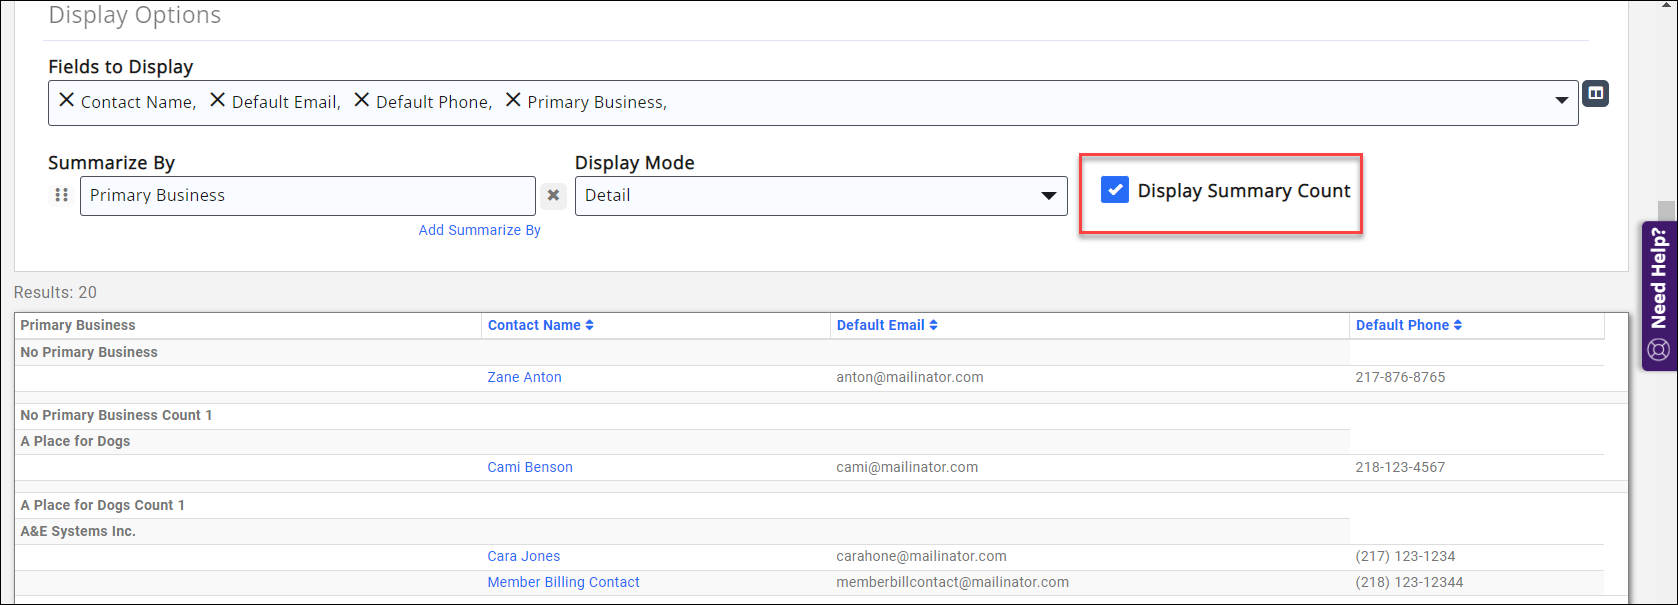Screen dimensions: 1678x605
Task: Click the Need Help lifebuoy icon
Action: (1658, 350)
